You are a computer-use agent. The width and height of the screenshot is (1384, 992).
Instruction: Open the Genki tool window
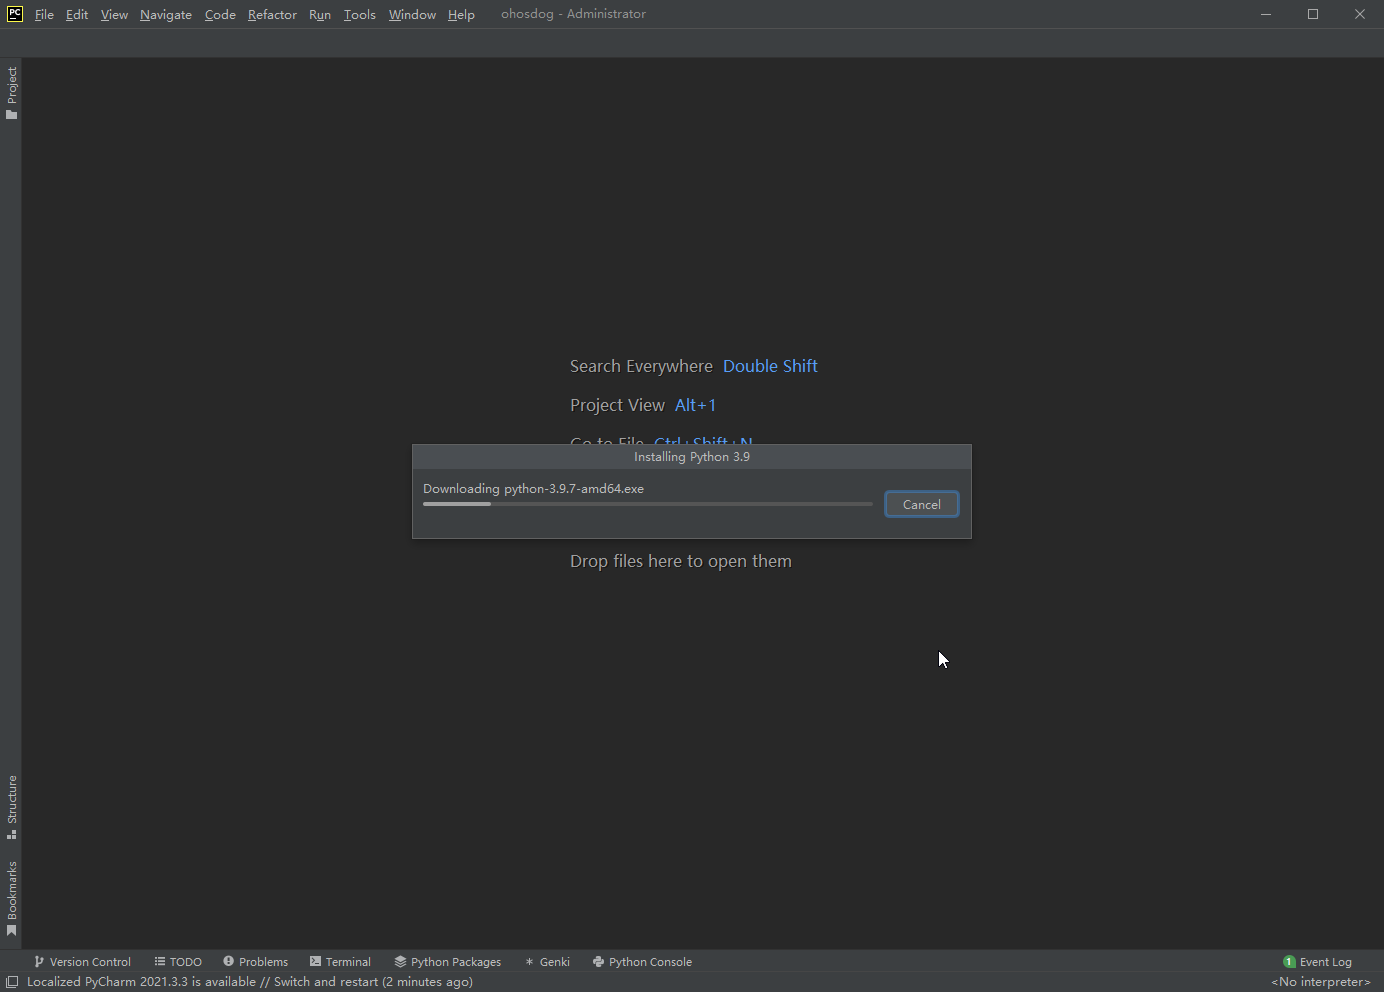(x=547, y=962)
